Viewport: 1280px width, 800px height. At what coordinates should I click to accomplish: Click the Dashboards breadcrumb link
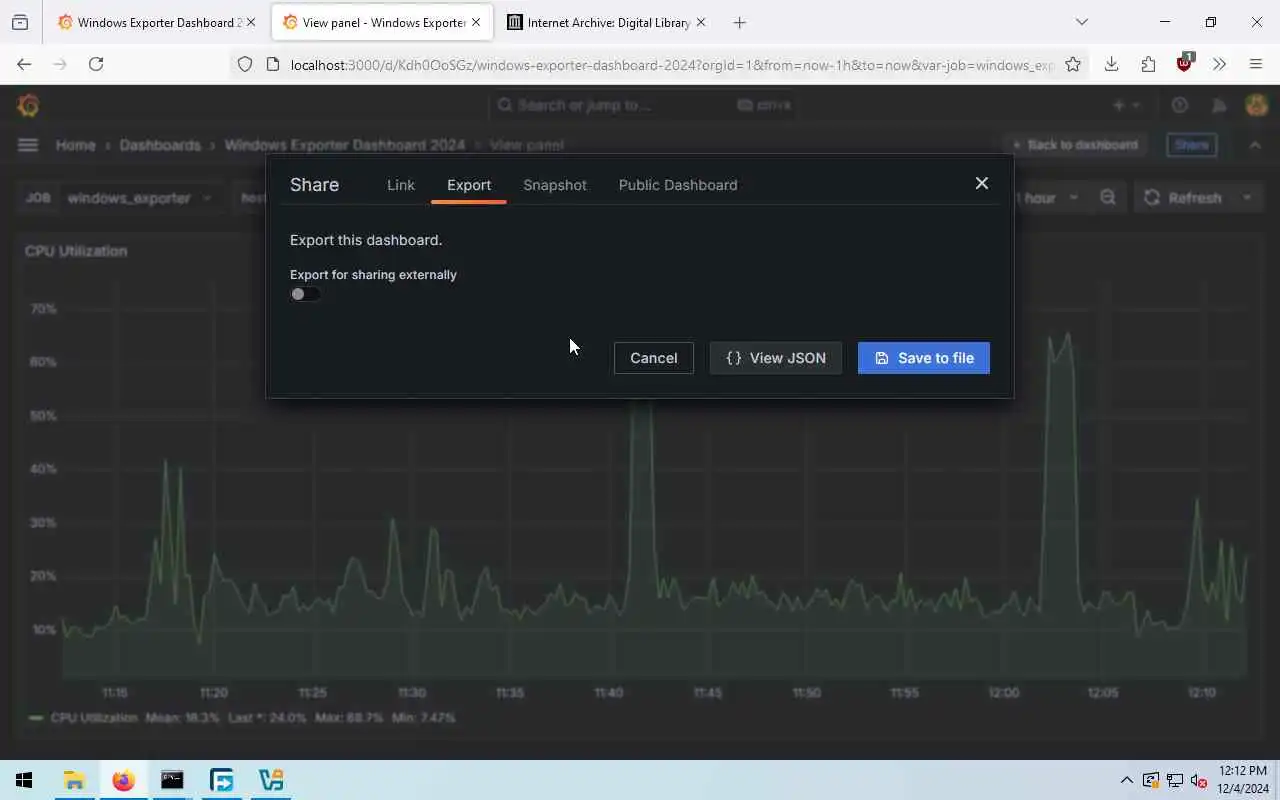[x=160, y=145]
